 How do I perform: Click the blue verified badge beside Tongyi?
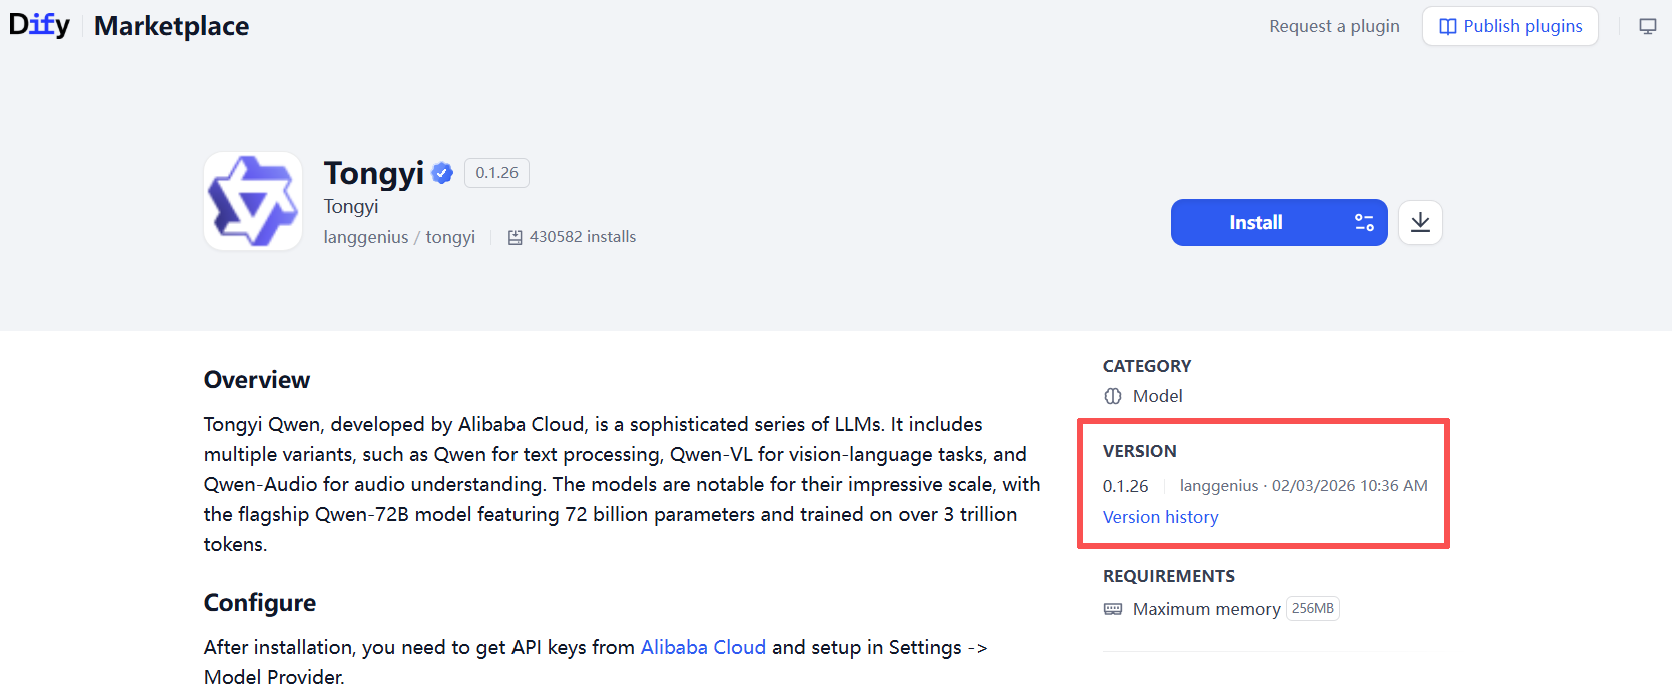coord(442,173)
